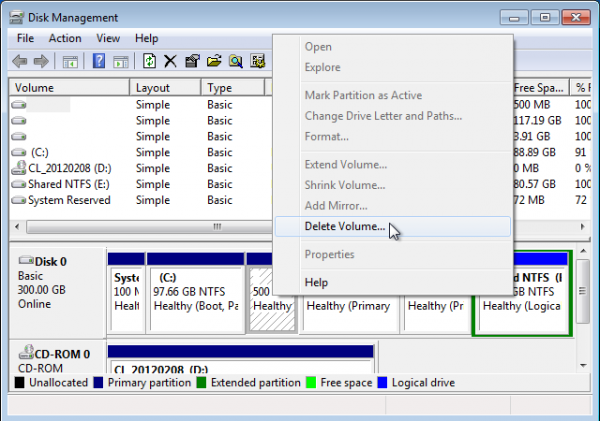Click the Free space legend swatch

(311, 382)
